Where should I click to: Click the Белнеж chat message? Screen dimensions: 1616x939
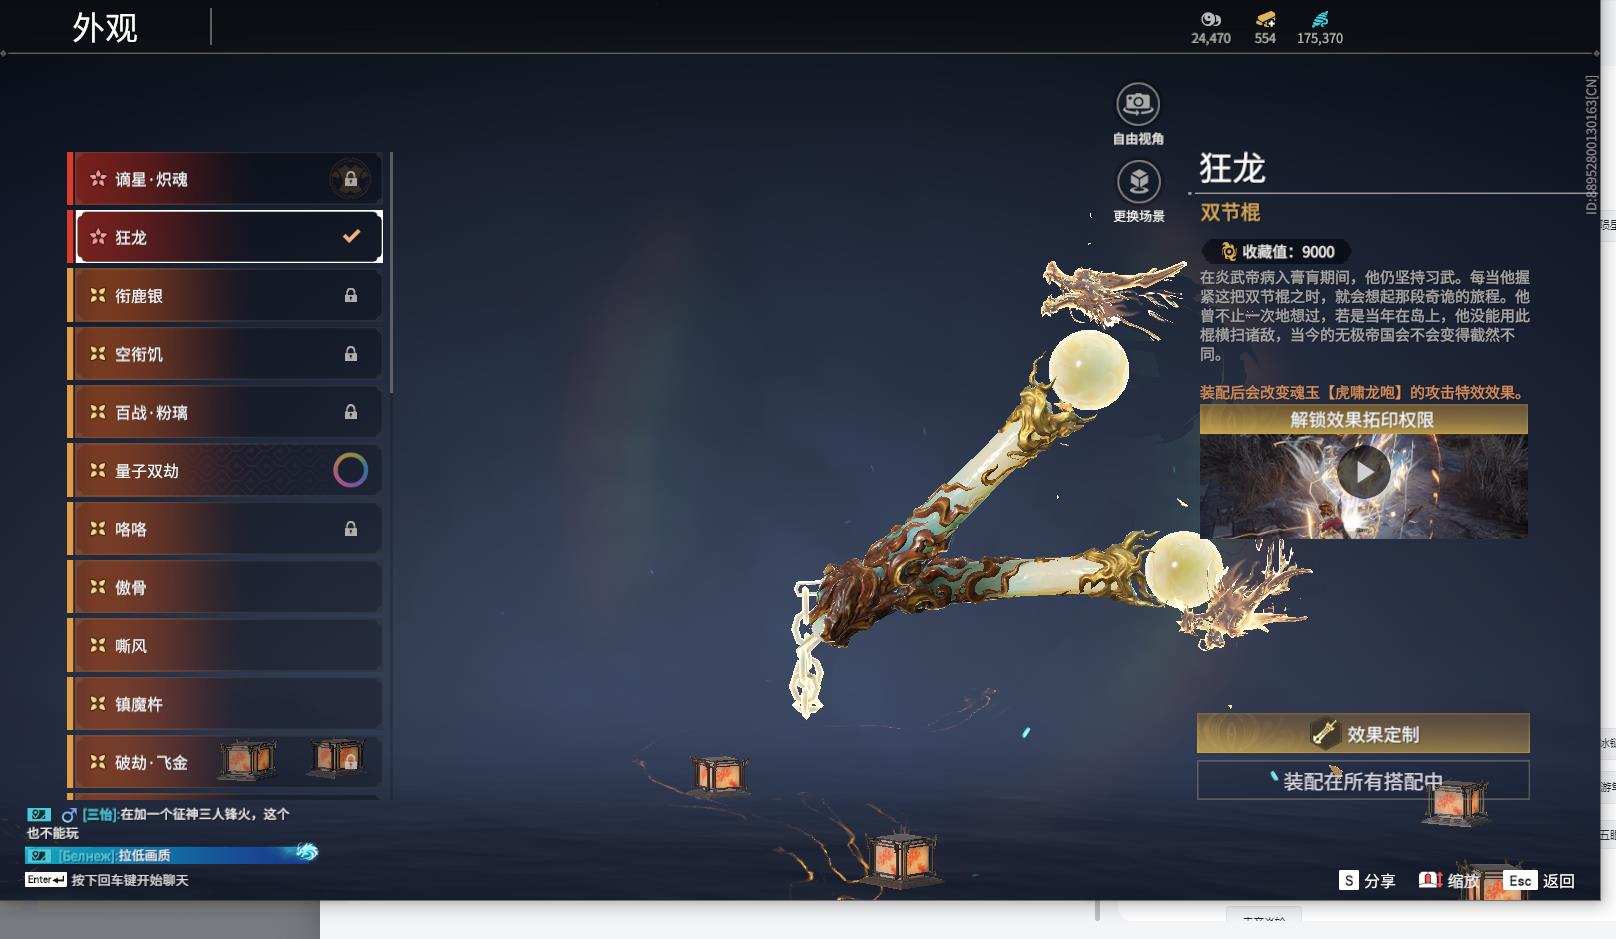[170, 855]
